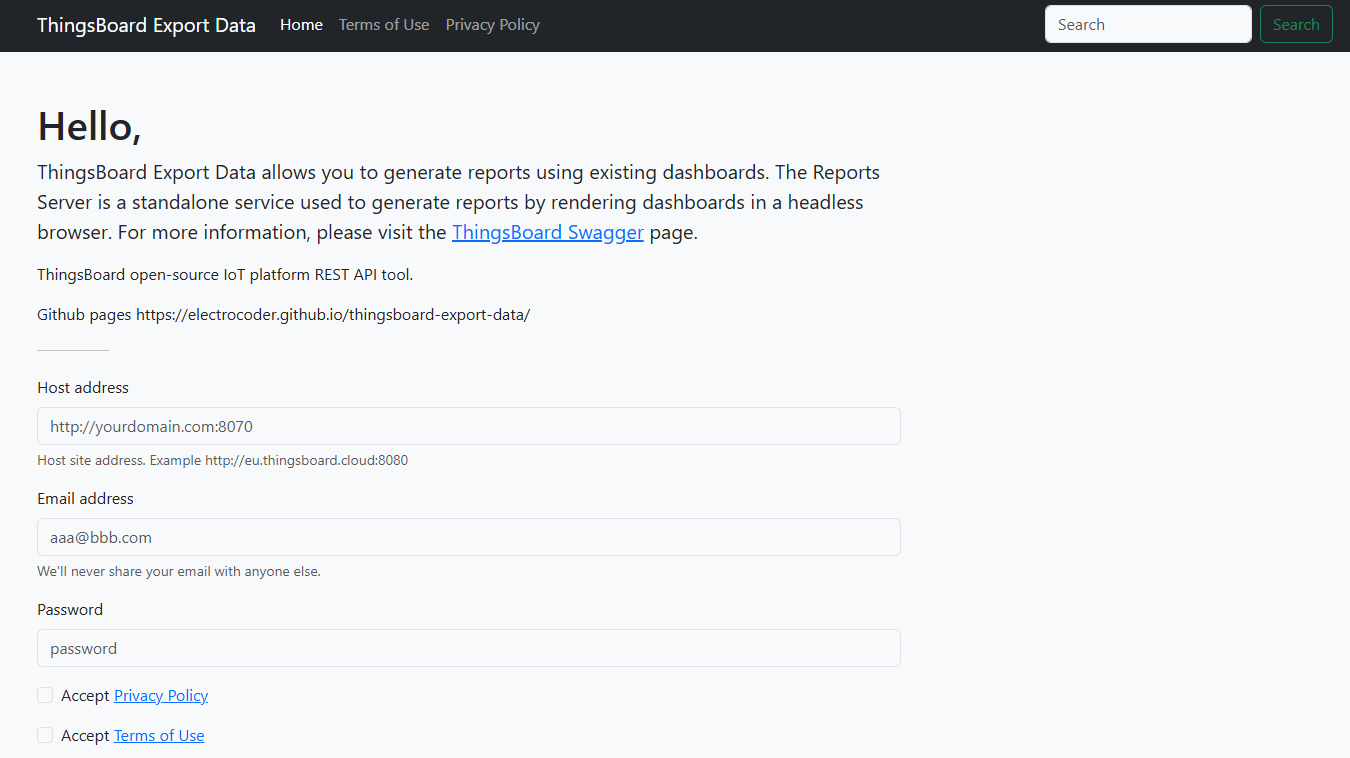Select the Home item in the navbar

(x=301, y=24)
